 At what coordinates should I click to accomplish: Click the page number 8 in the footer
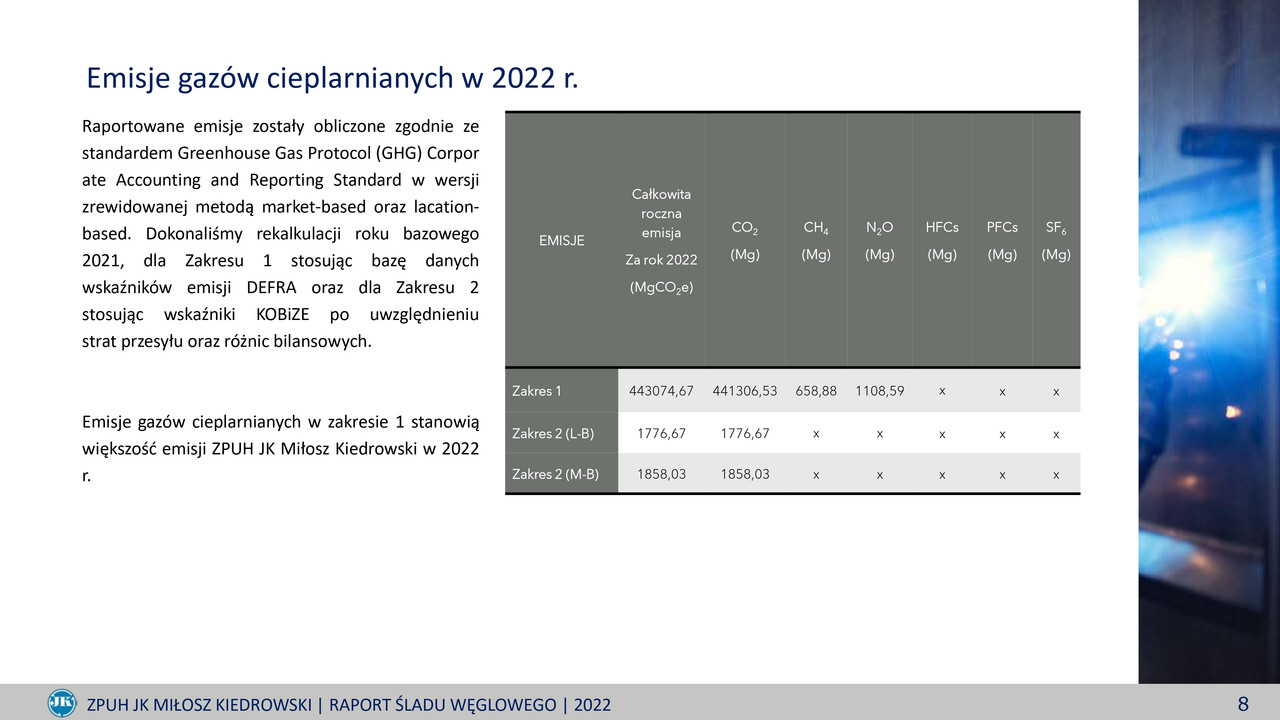(1243, 703)
